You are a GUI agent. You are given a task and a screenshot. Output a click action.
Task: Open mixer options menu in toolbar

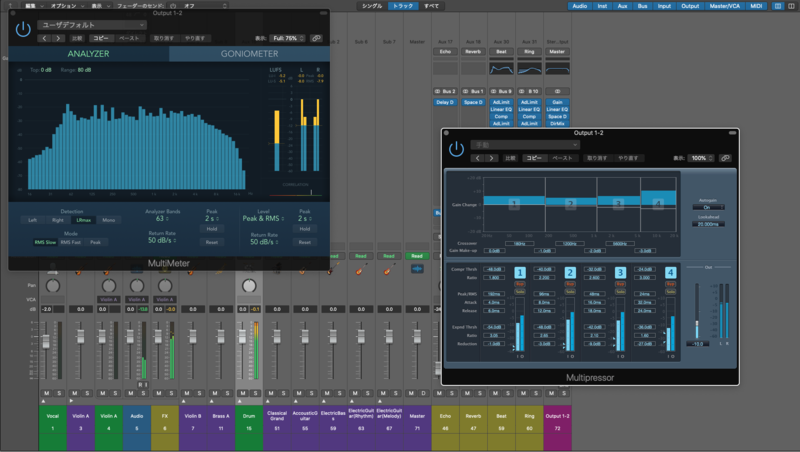point(66,6)
